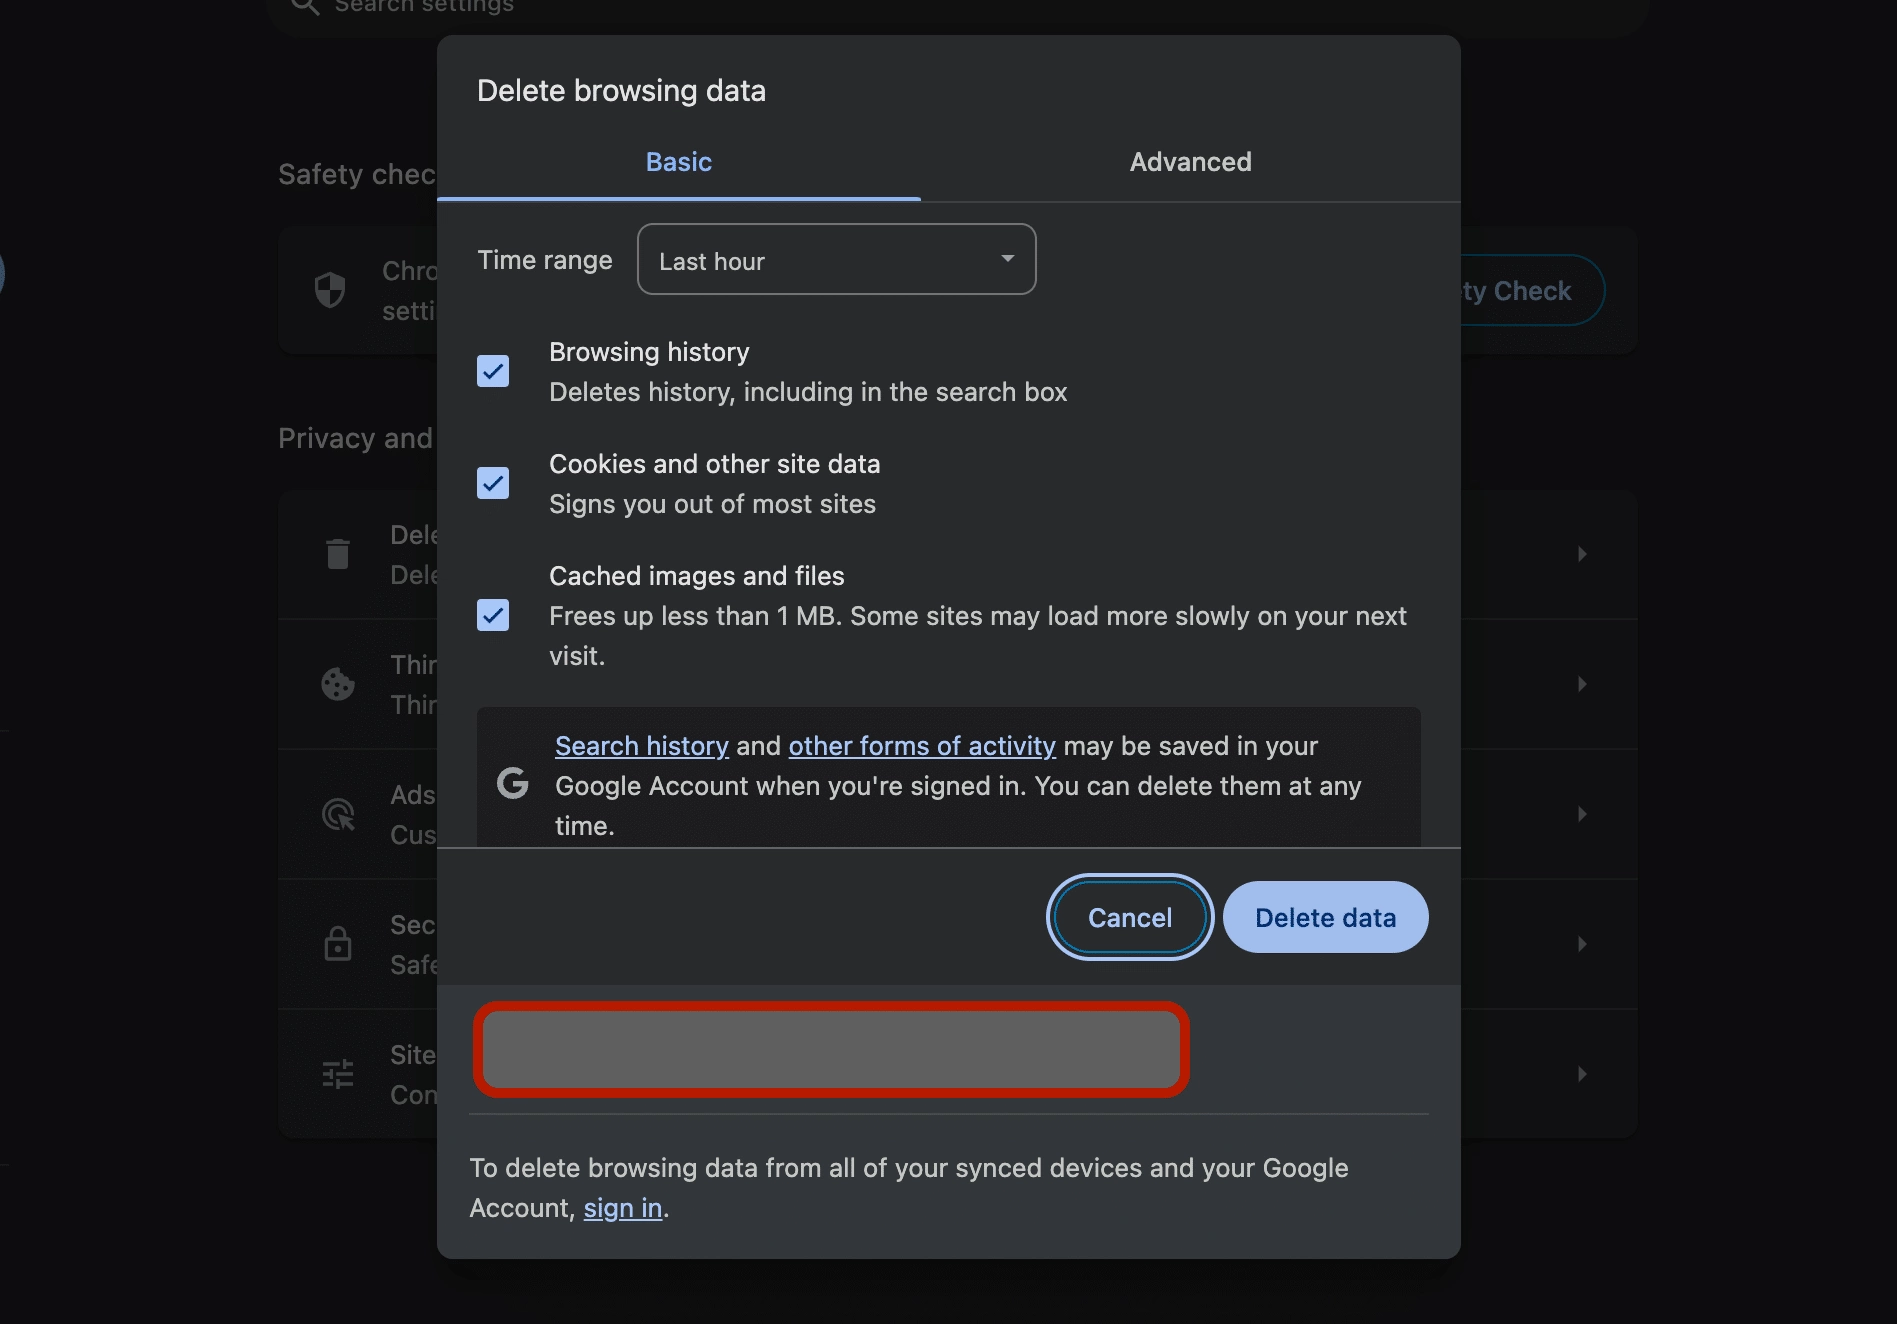Image resolution: width=1897 pixels, height=1324 pixels.
Task: Expand the Security row arrow
Action: pos(1582,944)
